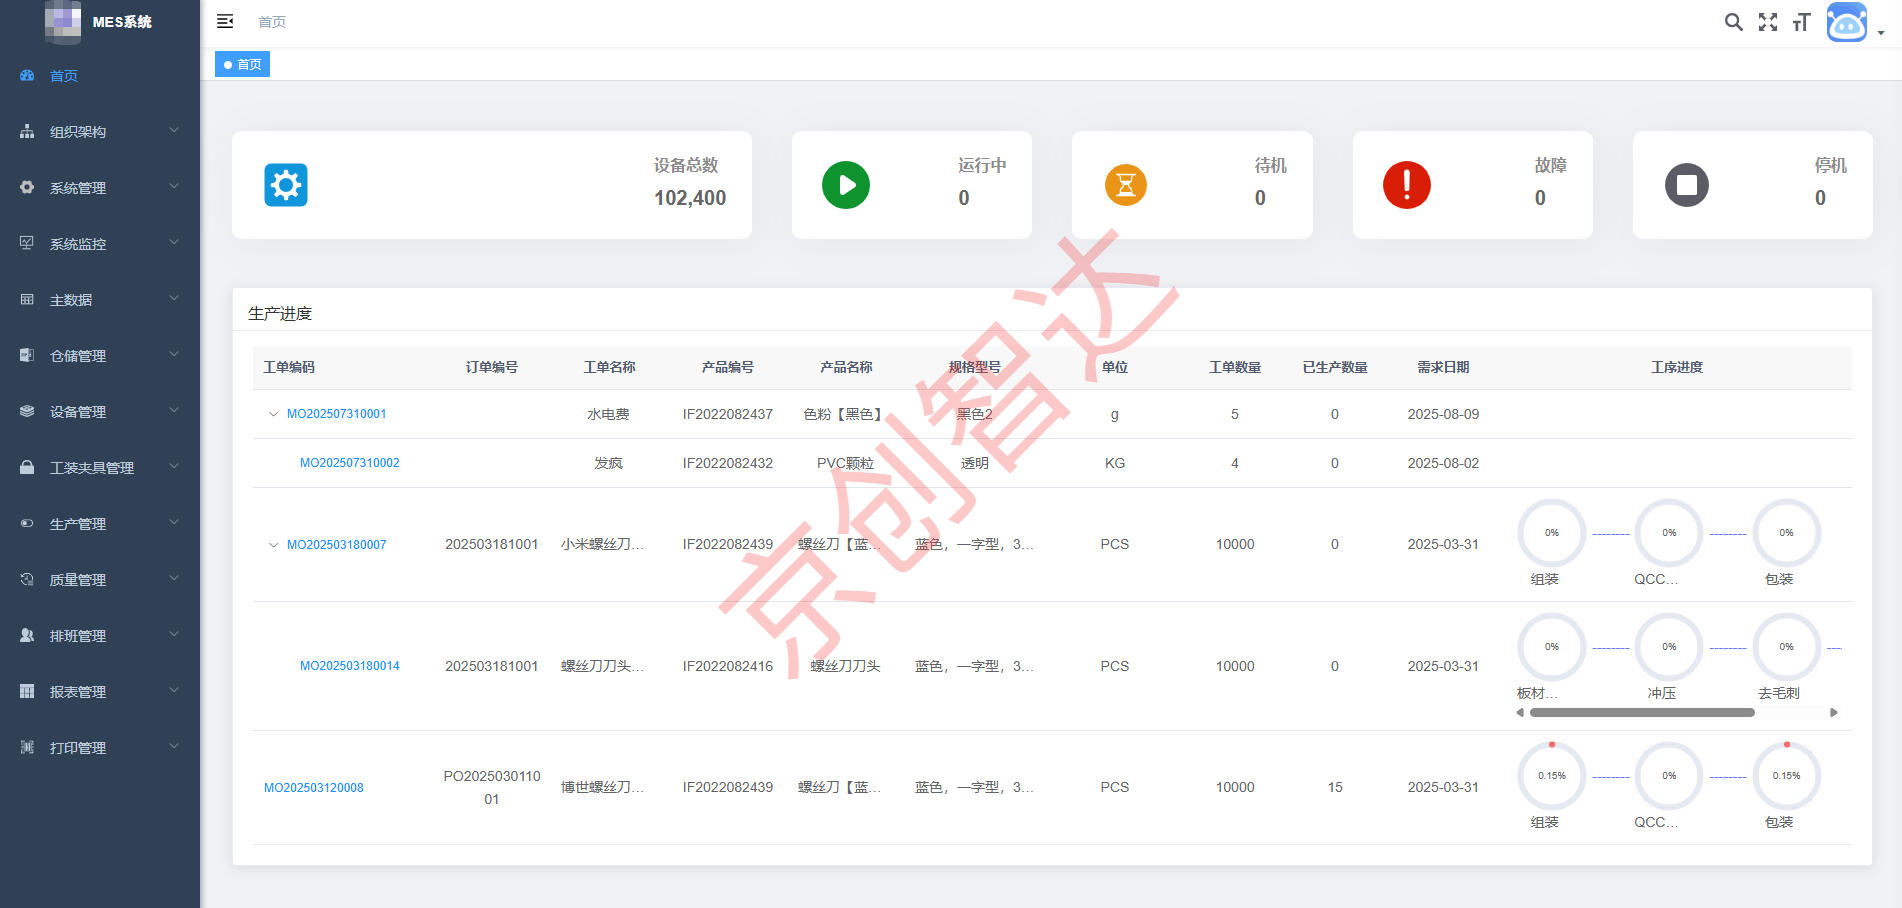Click the 首页 dashboard icon in sidebar
Viewport: 1902px width, 908px height.
point(27,75)
